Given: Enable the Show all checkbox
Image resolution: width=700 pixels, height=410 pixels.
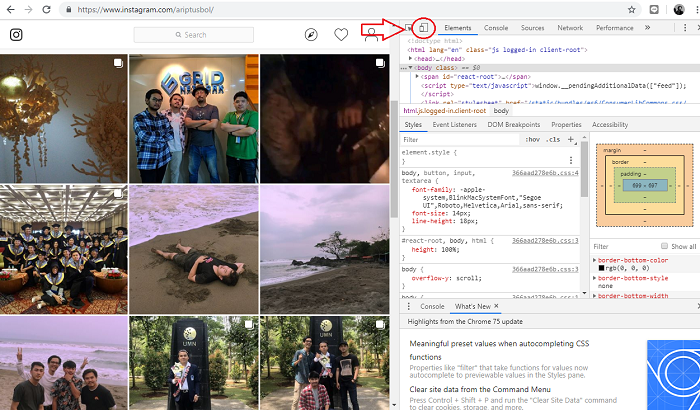Looking at the screenshot, I should pos(664,246).
